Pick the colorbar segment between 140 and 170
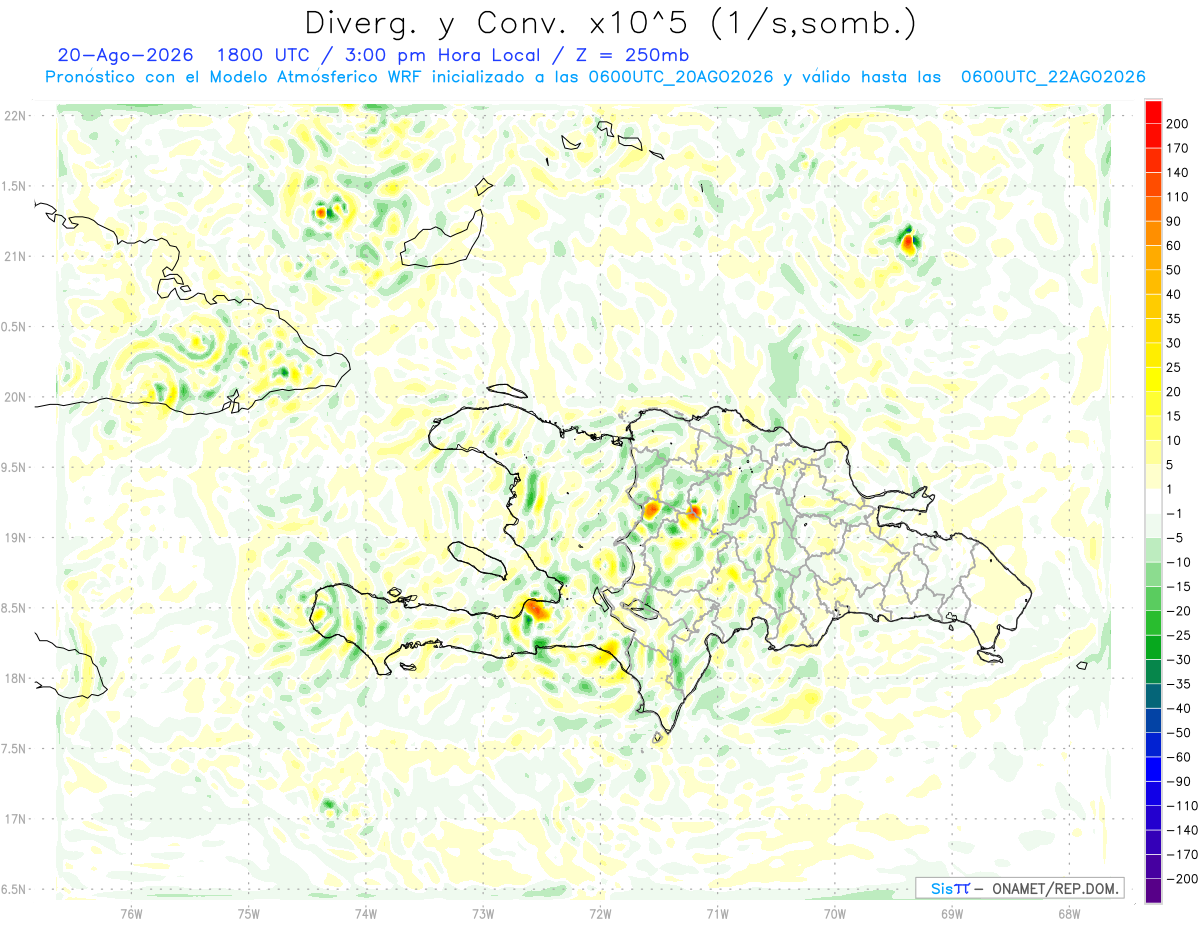 click(x=1153, y=160)
